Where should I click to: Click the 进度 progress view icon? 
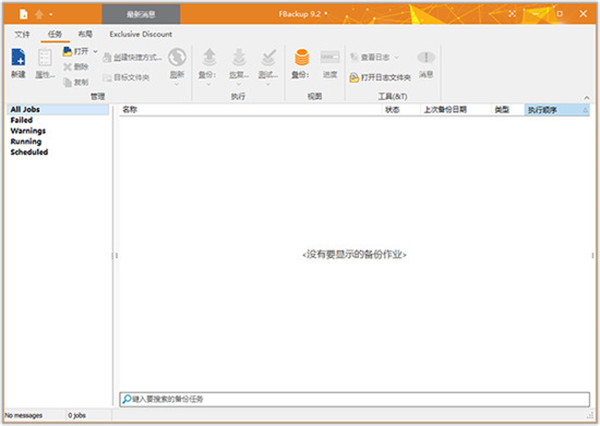tap(330, 60)
